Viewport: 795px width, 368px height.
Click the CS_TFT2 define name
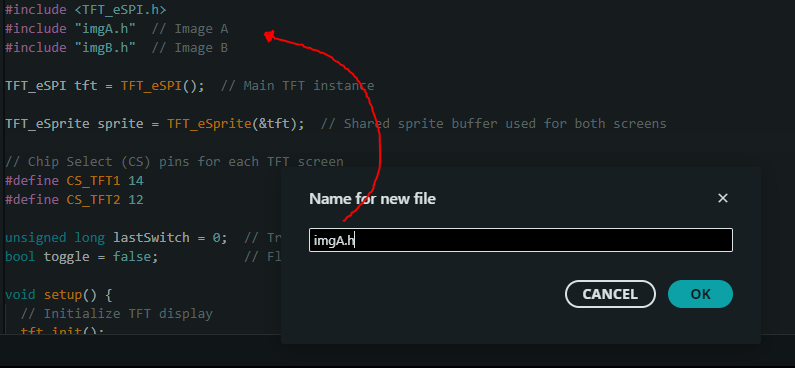(93, 200)
